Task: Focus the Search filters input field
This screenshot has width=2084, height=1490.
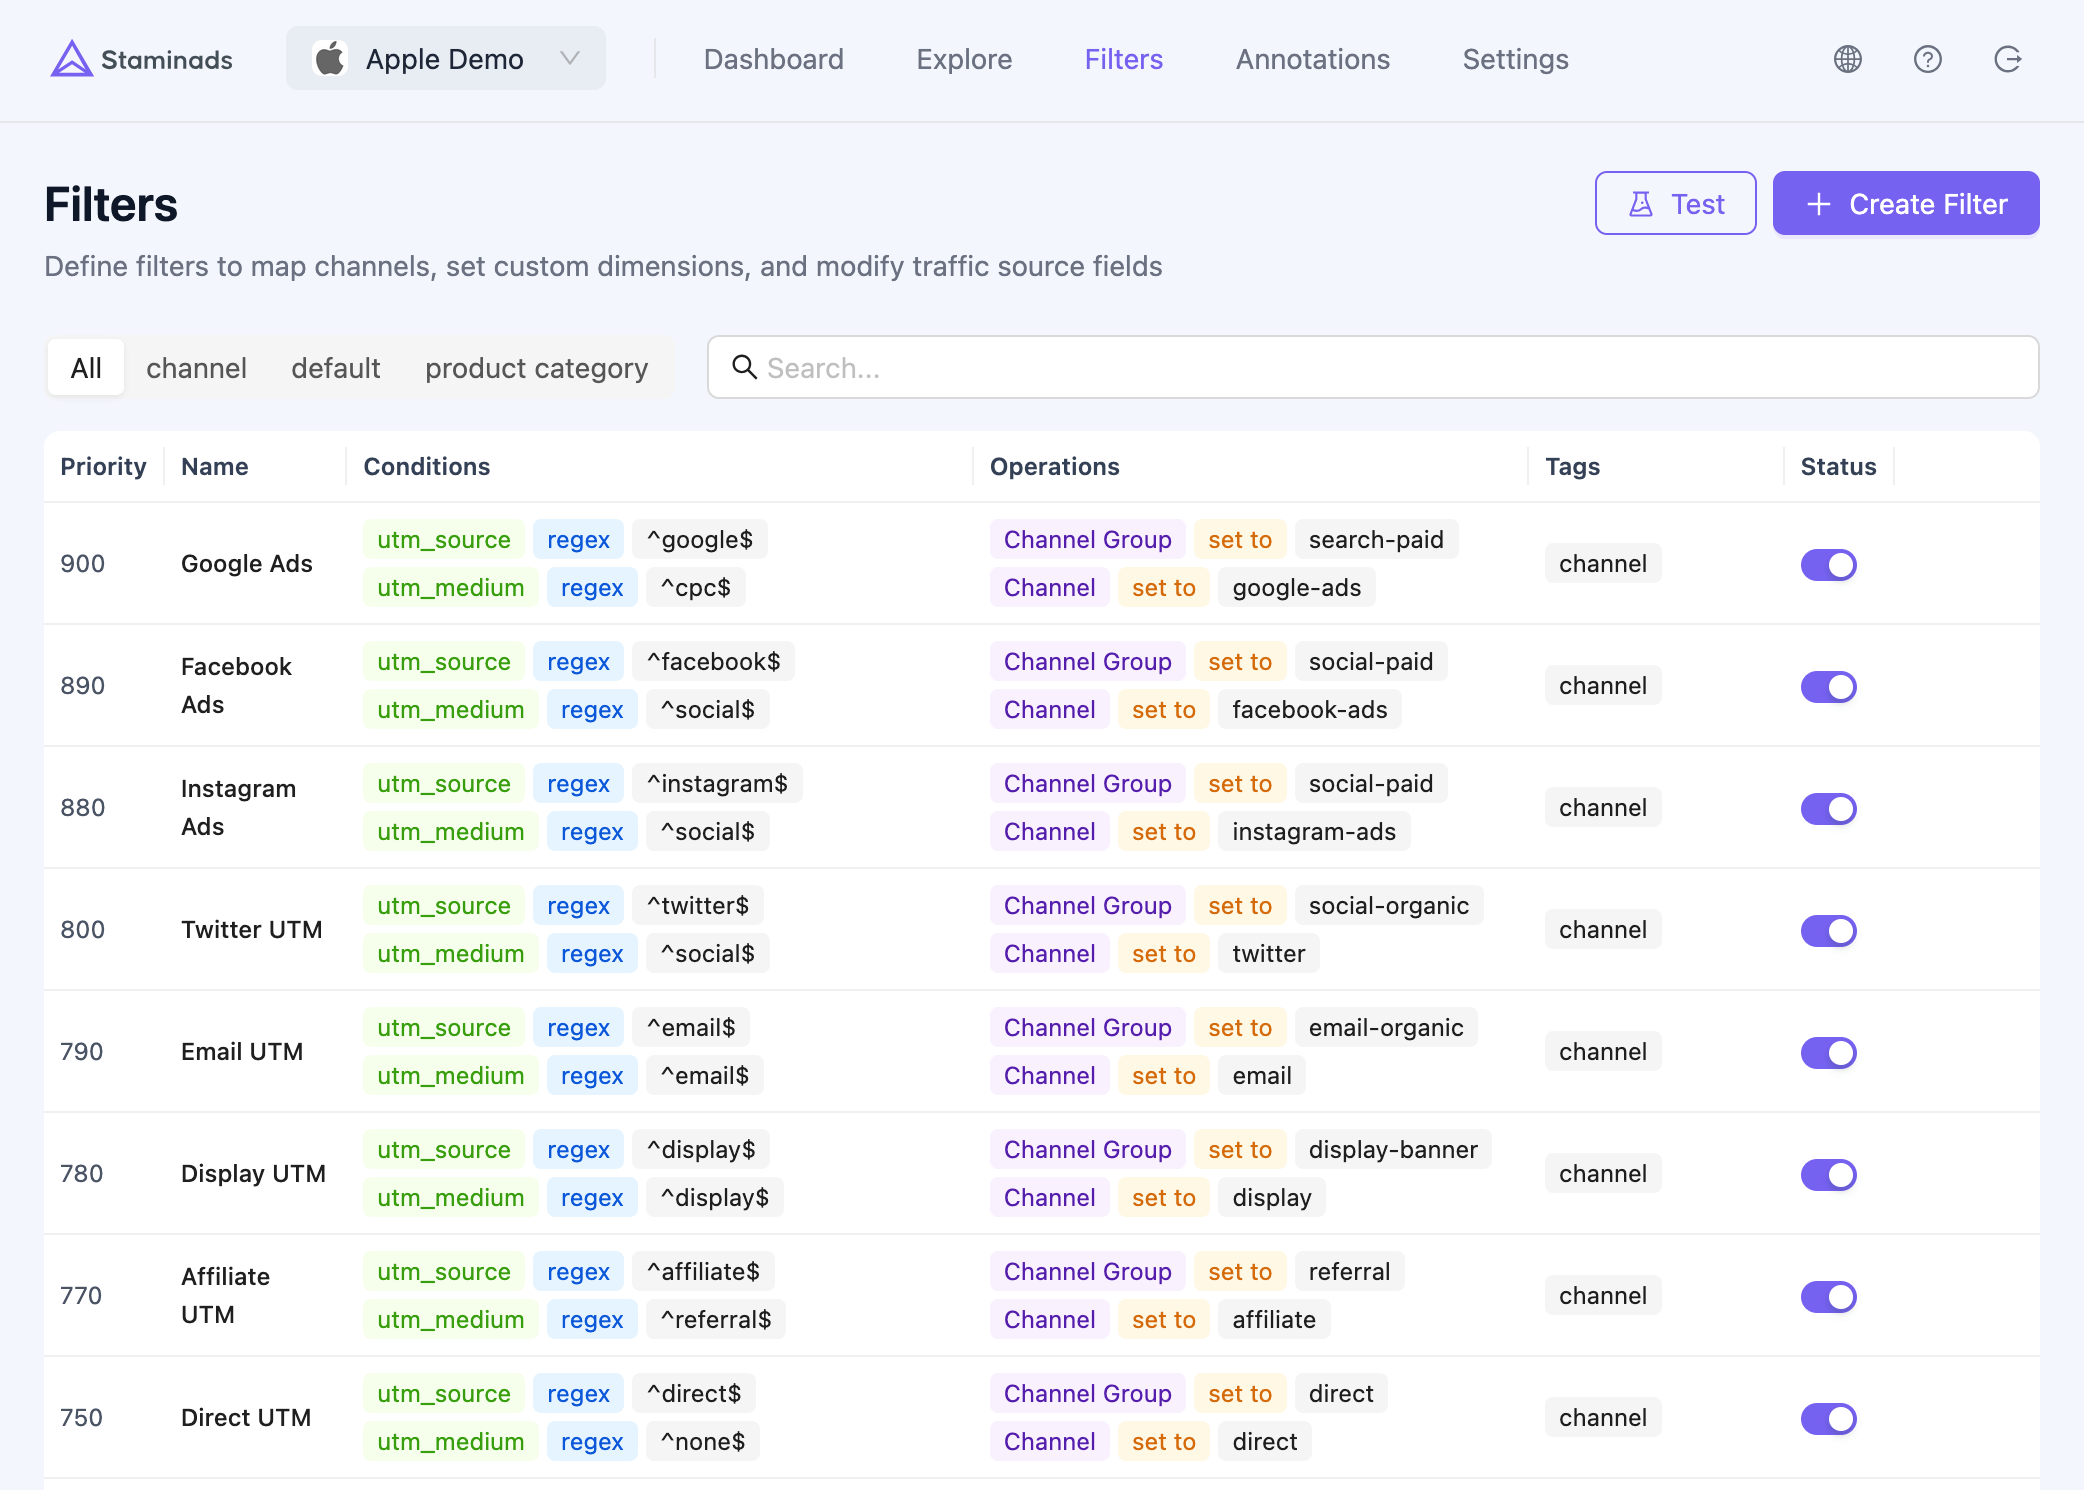Action: [x=1373, y=367]
